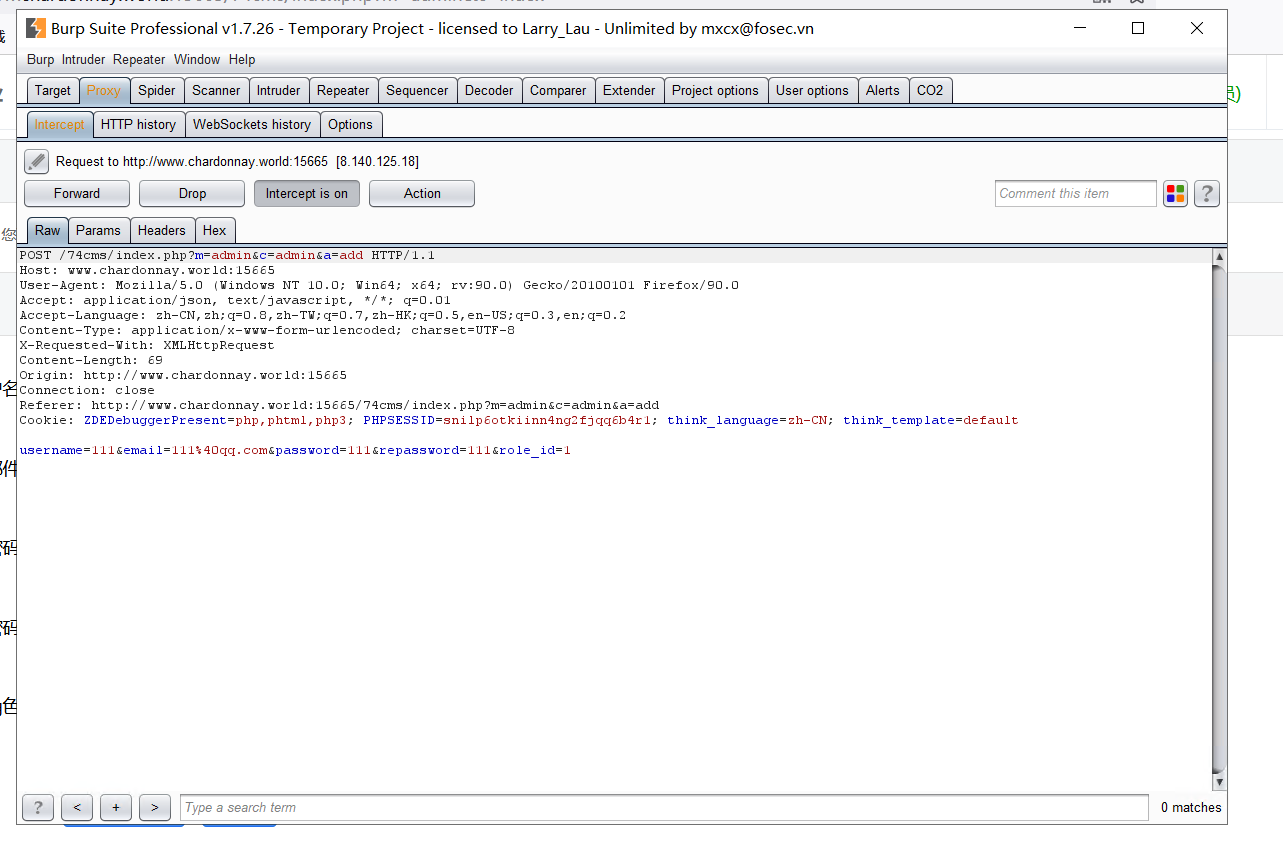Open the Help menu
This screenshot has width=1283, height=844.
pyautogui.click(x=242, y=59)
